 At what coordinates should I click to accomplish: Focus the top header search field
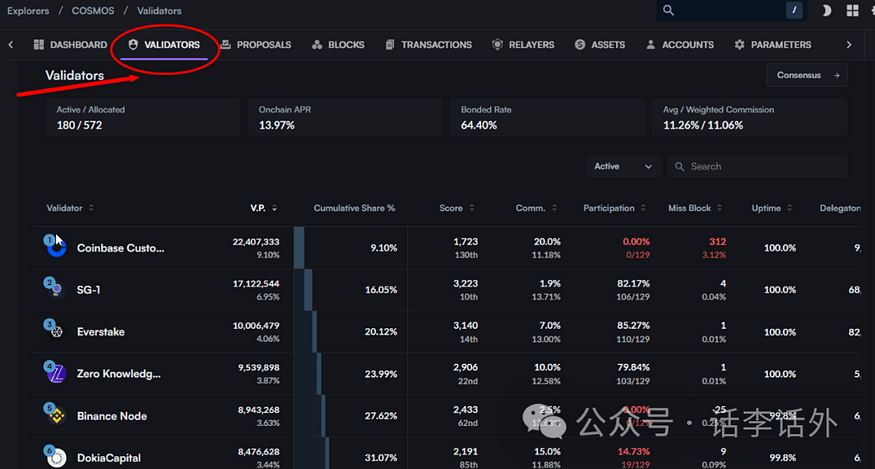pyautogui.click(x=732, y=11)
